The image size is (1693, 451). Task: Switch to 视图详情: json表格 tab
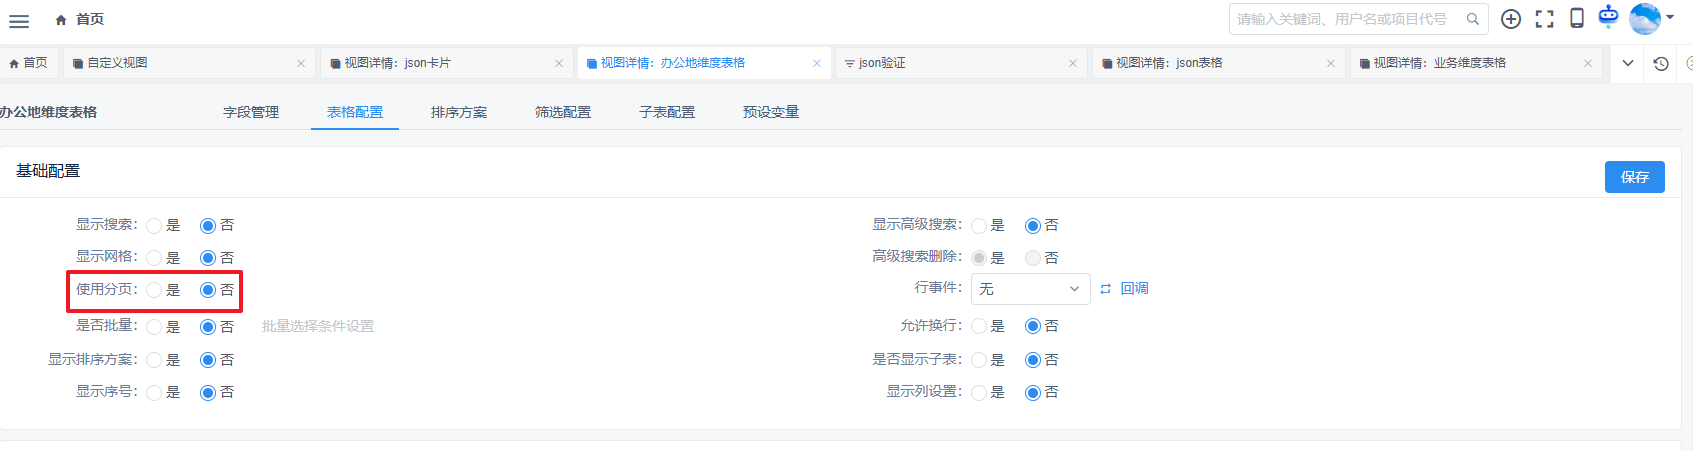(x=1218, y=63)
